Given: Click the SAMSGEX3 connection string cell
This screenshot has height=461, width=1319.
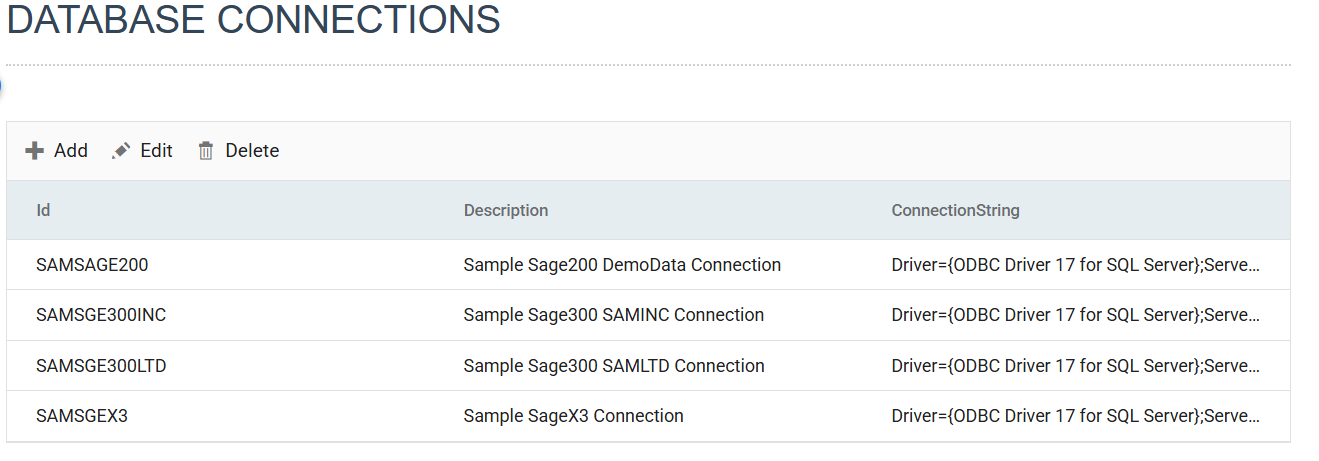Looking at the screenshot, I should tap(1076, 416).
